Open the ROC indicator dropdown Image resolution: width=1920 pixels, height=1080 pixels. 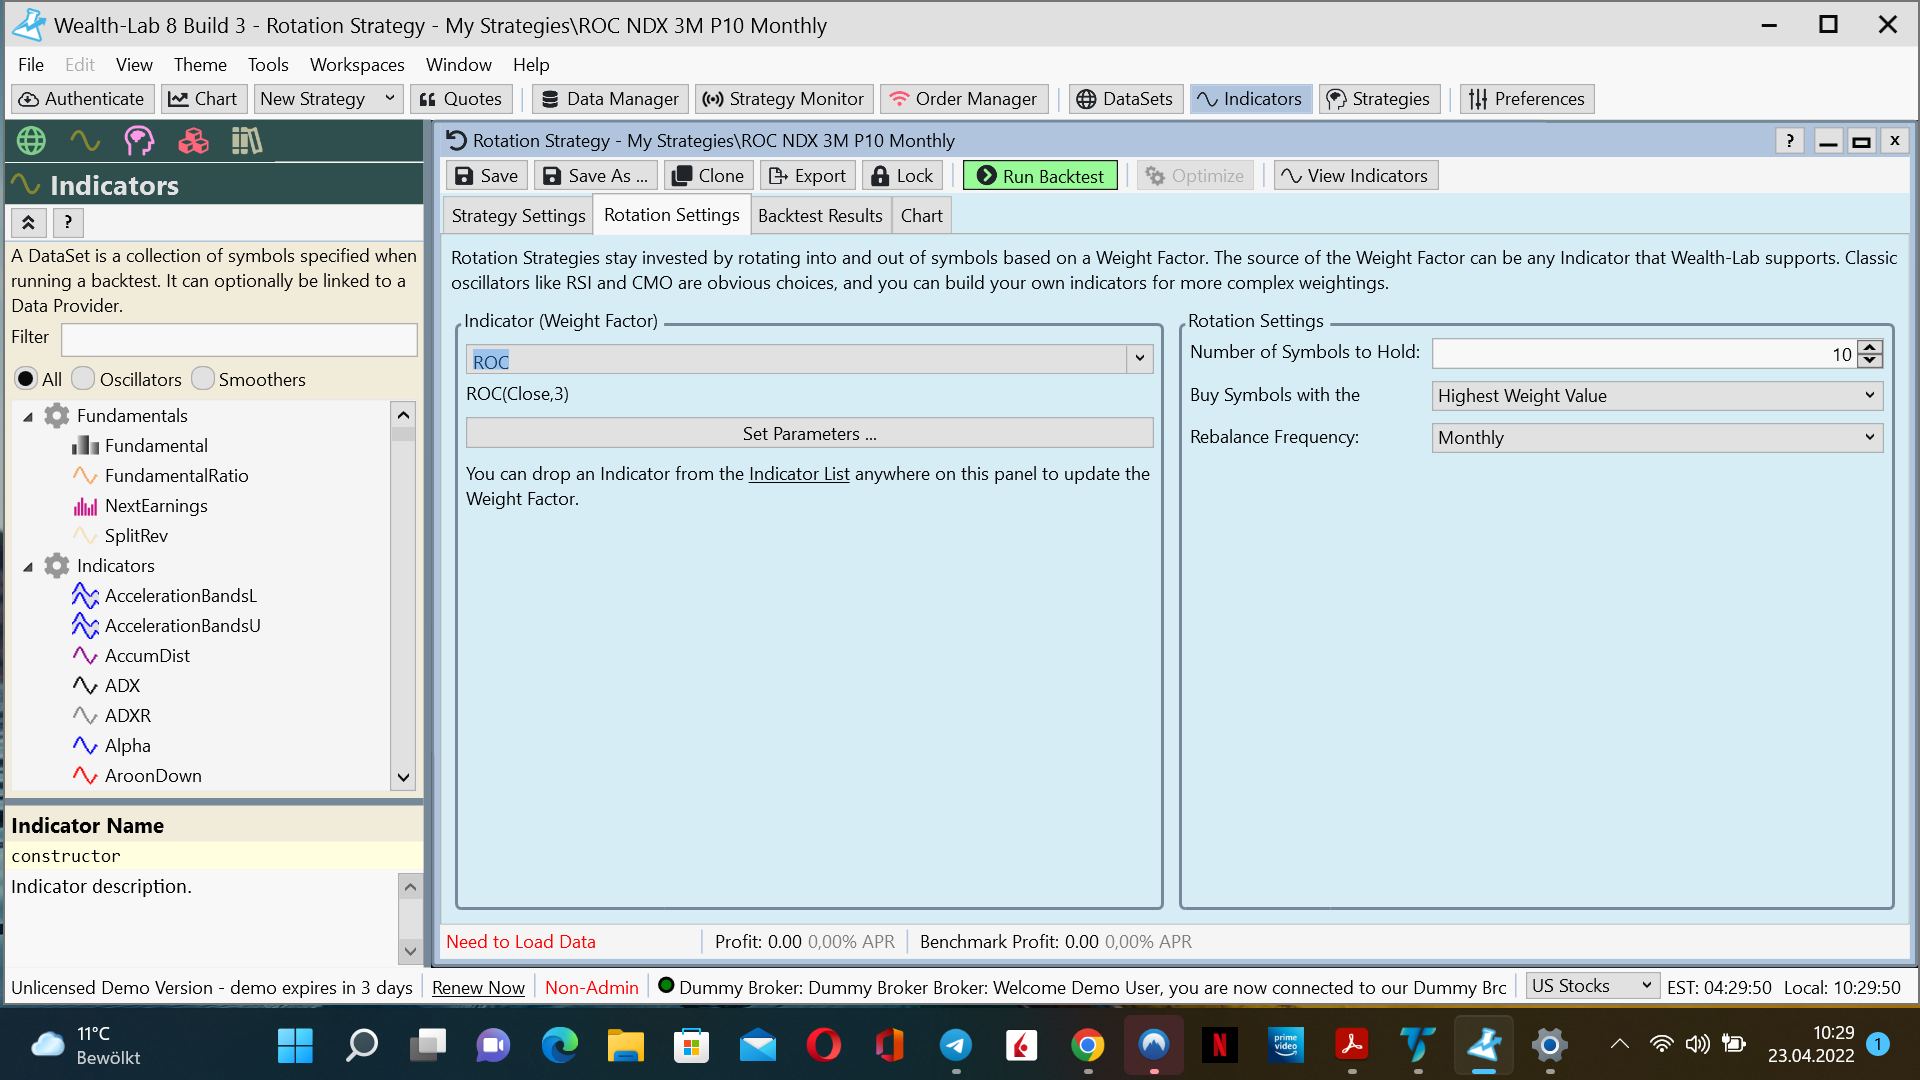pyautogui.click(x=1139, y=359)
